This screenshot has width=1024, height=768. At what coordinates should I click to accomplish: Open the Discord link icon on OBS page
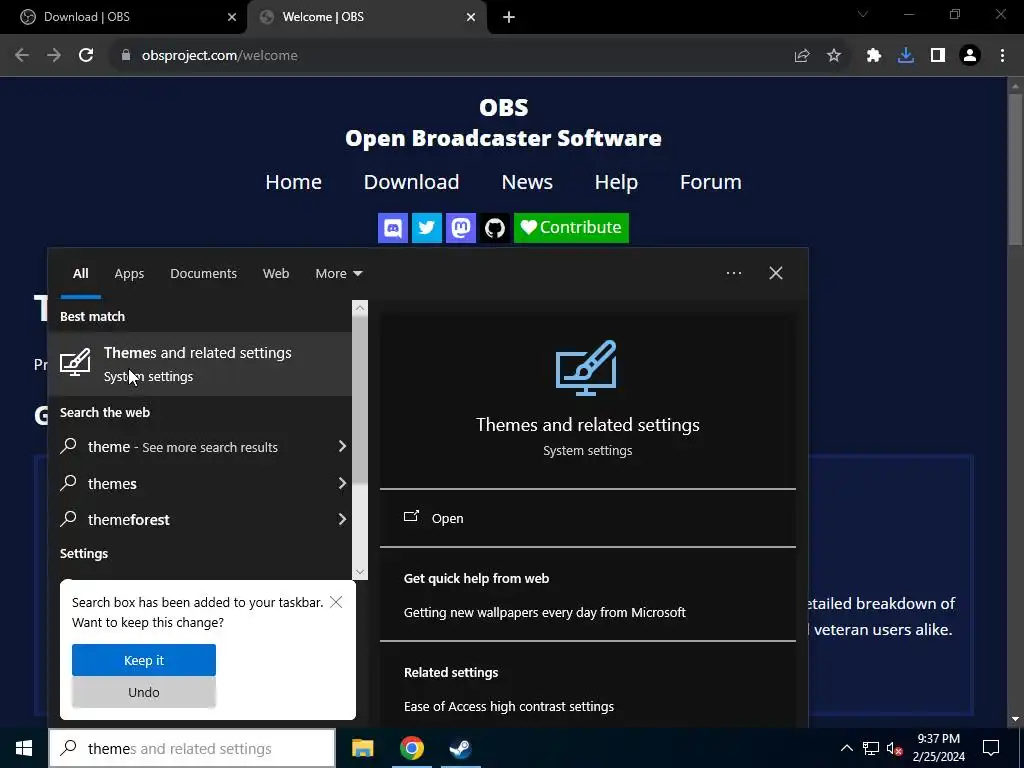(x=393, y=228)
